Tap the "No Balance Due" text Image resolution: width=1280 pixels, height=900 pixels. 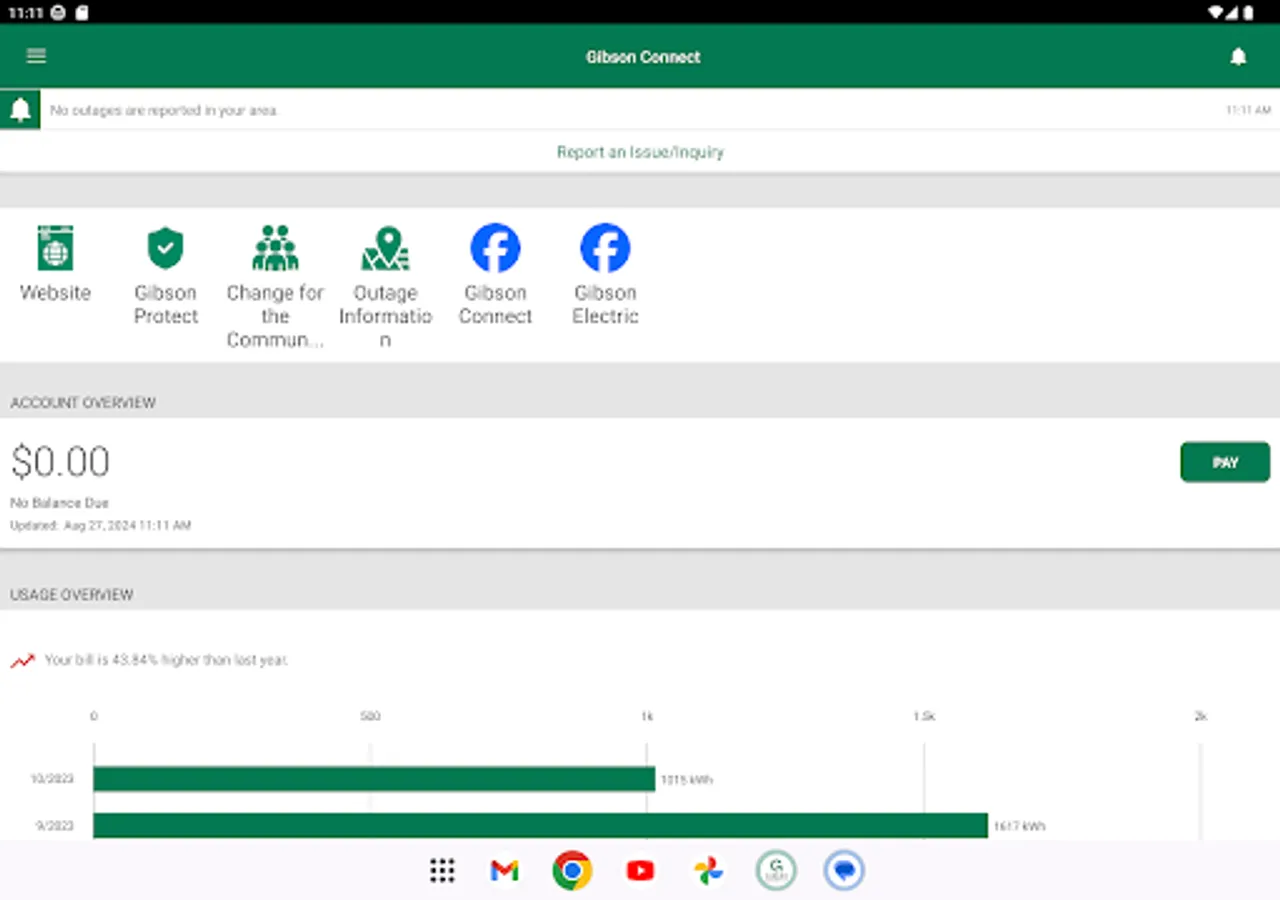click(59, 503)
